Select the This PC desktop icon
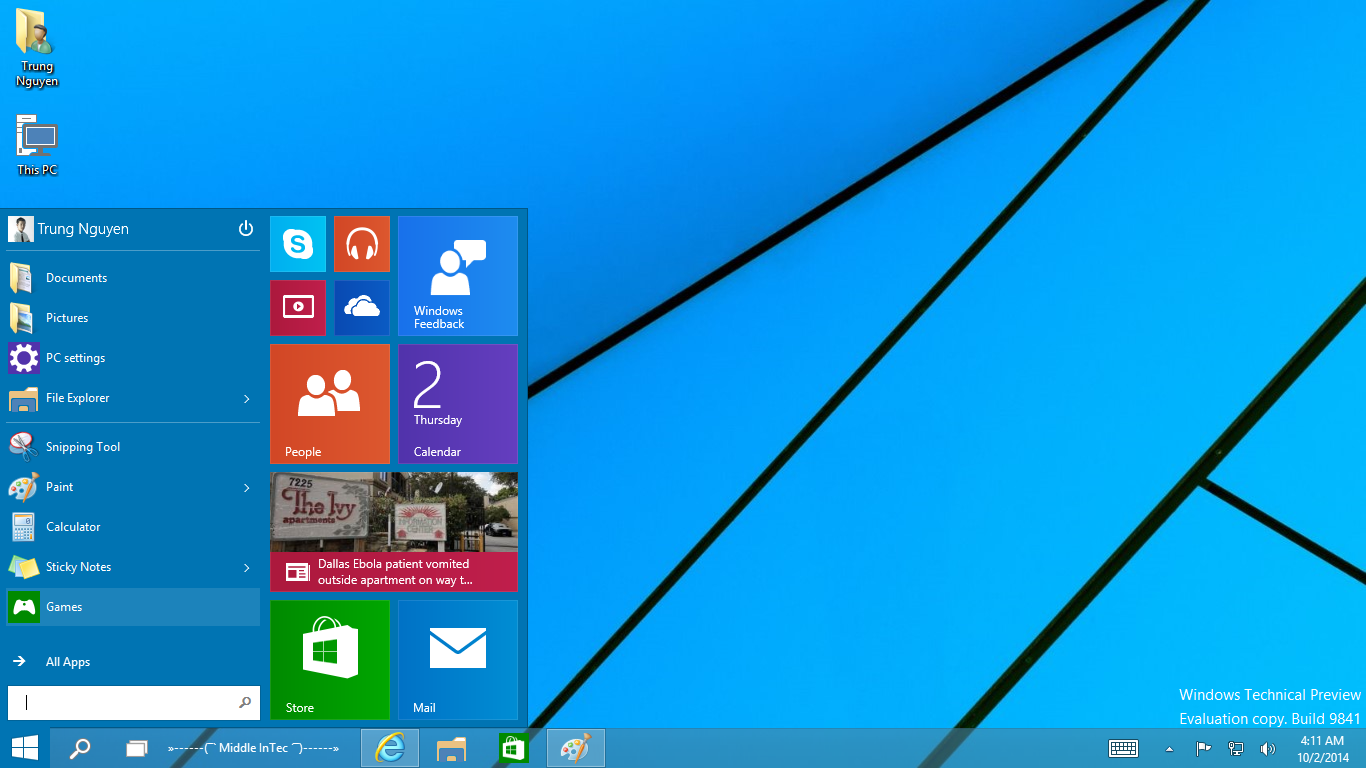 [x=37, y=145]
